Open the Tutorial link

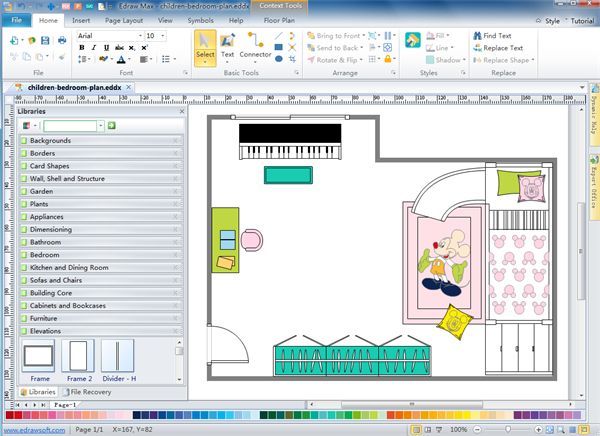click(x=582, y=21)
